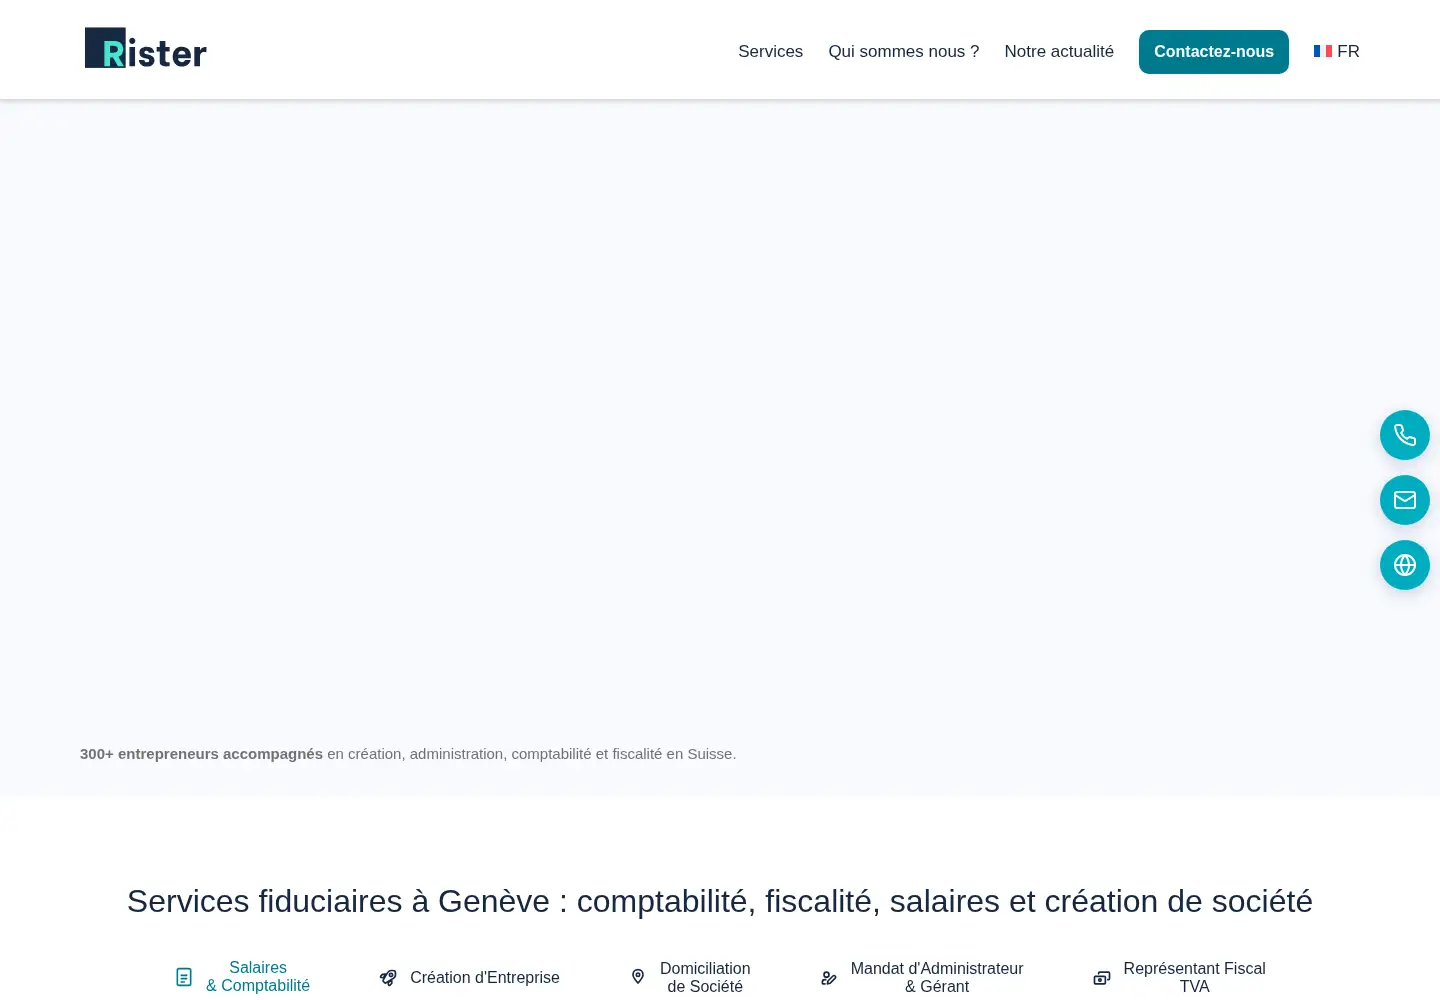
Task: Click the Mandat d'Administrateur signature icon
Action: point(828,978)
